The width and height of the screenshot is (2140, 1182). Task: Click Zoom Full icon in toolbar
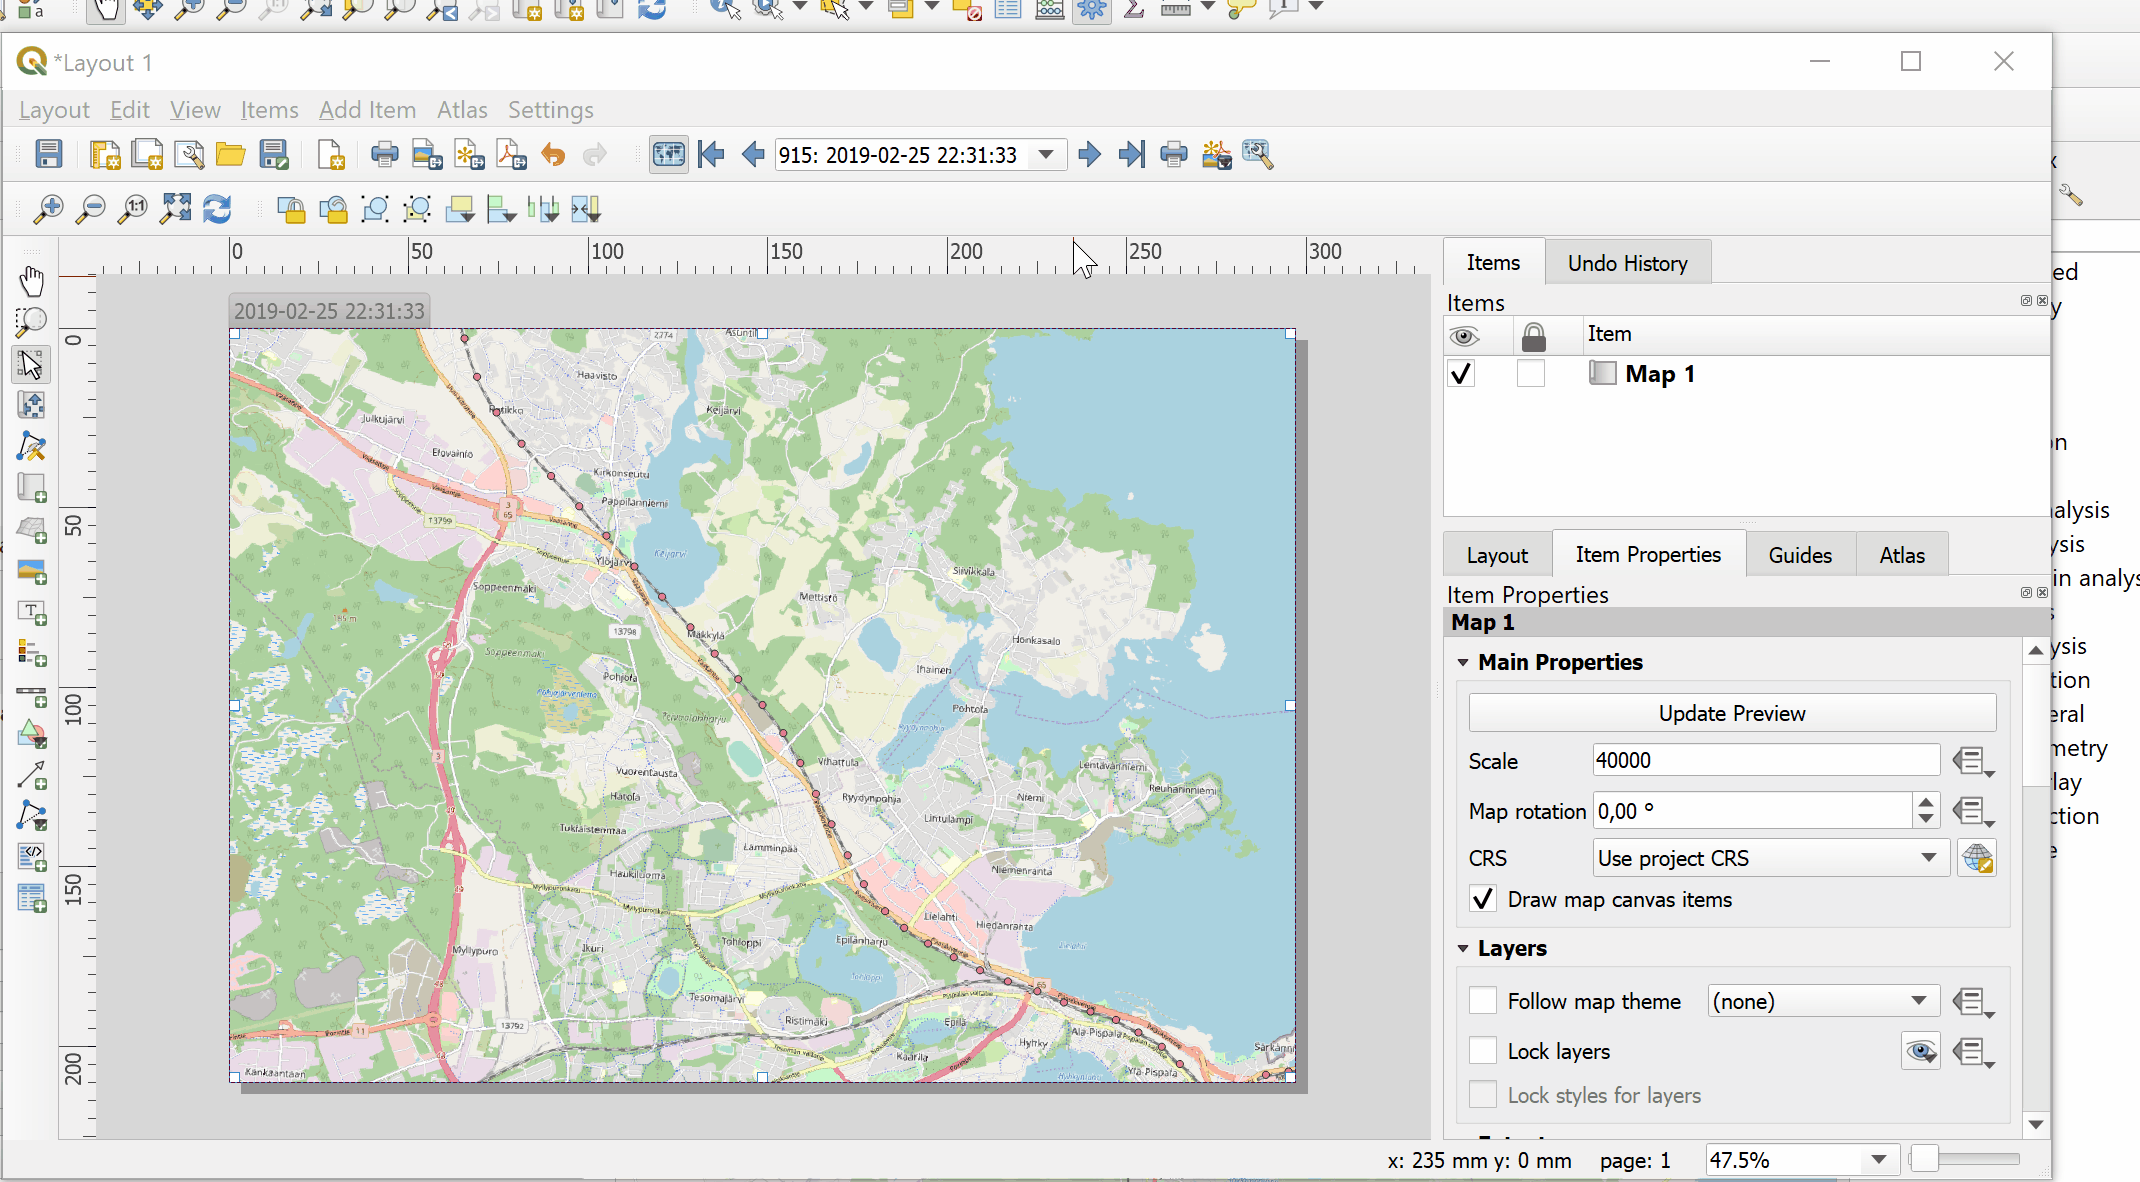click(175, 209)
